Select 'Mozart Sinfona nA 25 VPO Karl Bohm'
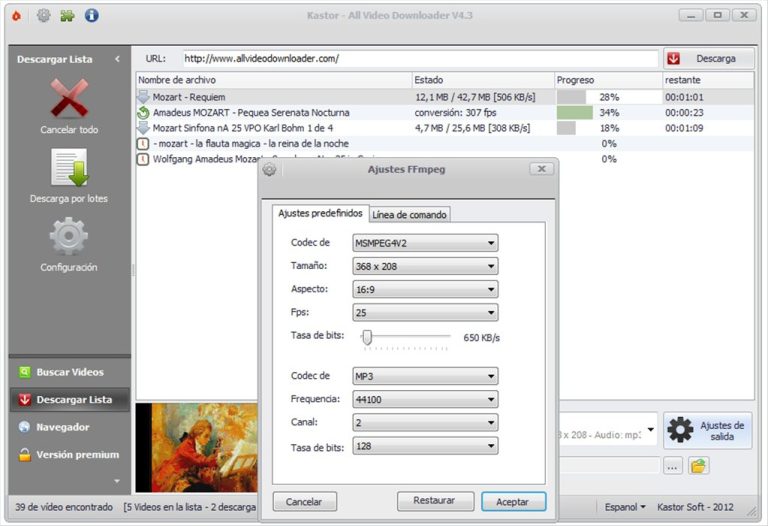This screenshot has height=526, width=768. pyautogui.click(x=445, y=128)
